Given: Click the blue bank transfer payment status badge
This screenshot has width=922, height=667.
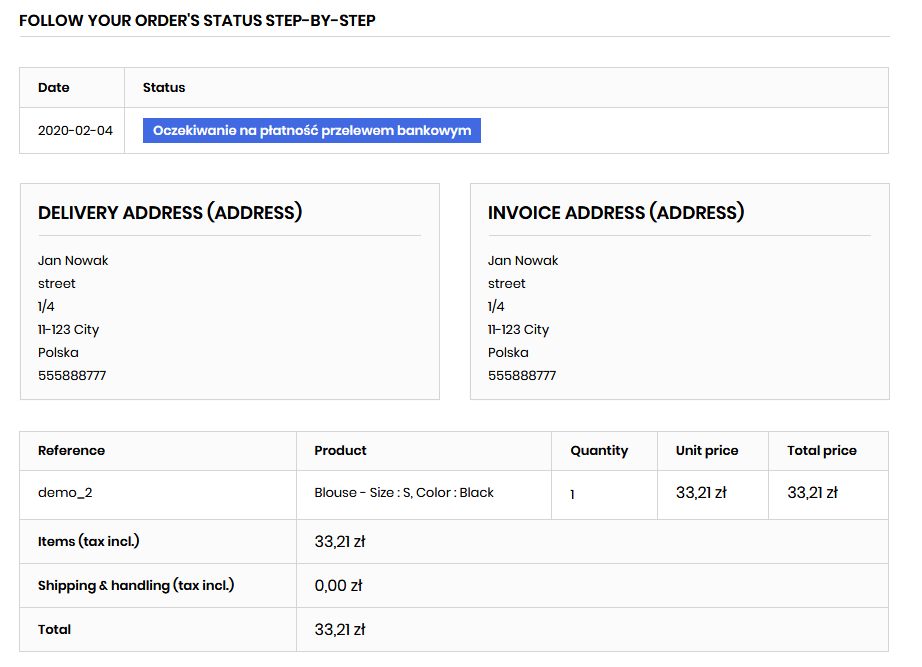Looking at the screenshot, I should [x=311, y=131].
